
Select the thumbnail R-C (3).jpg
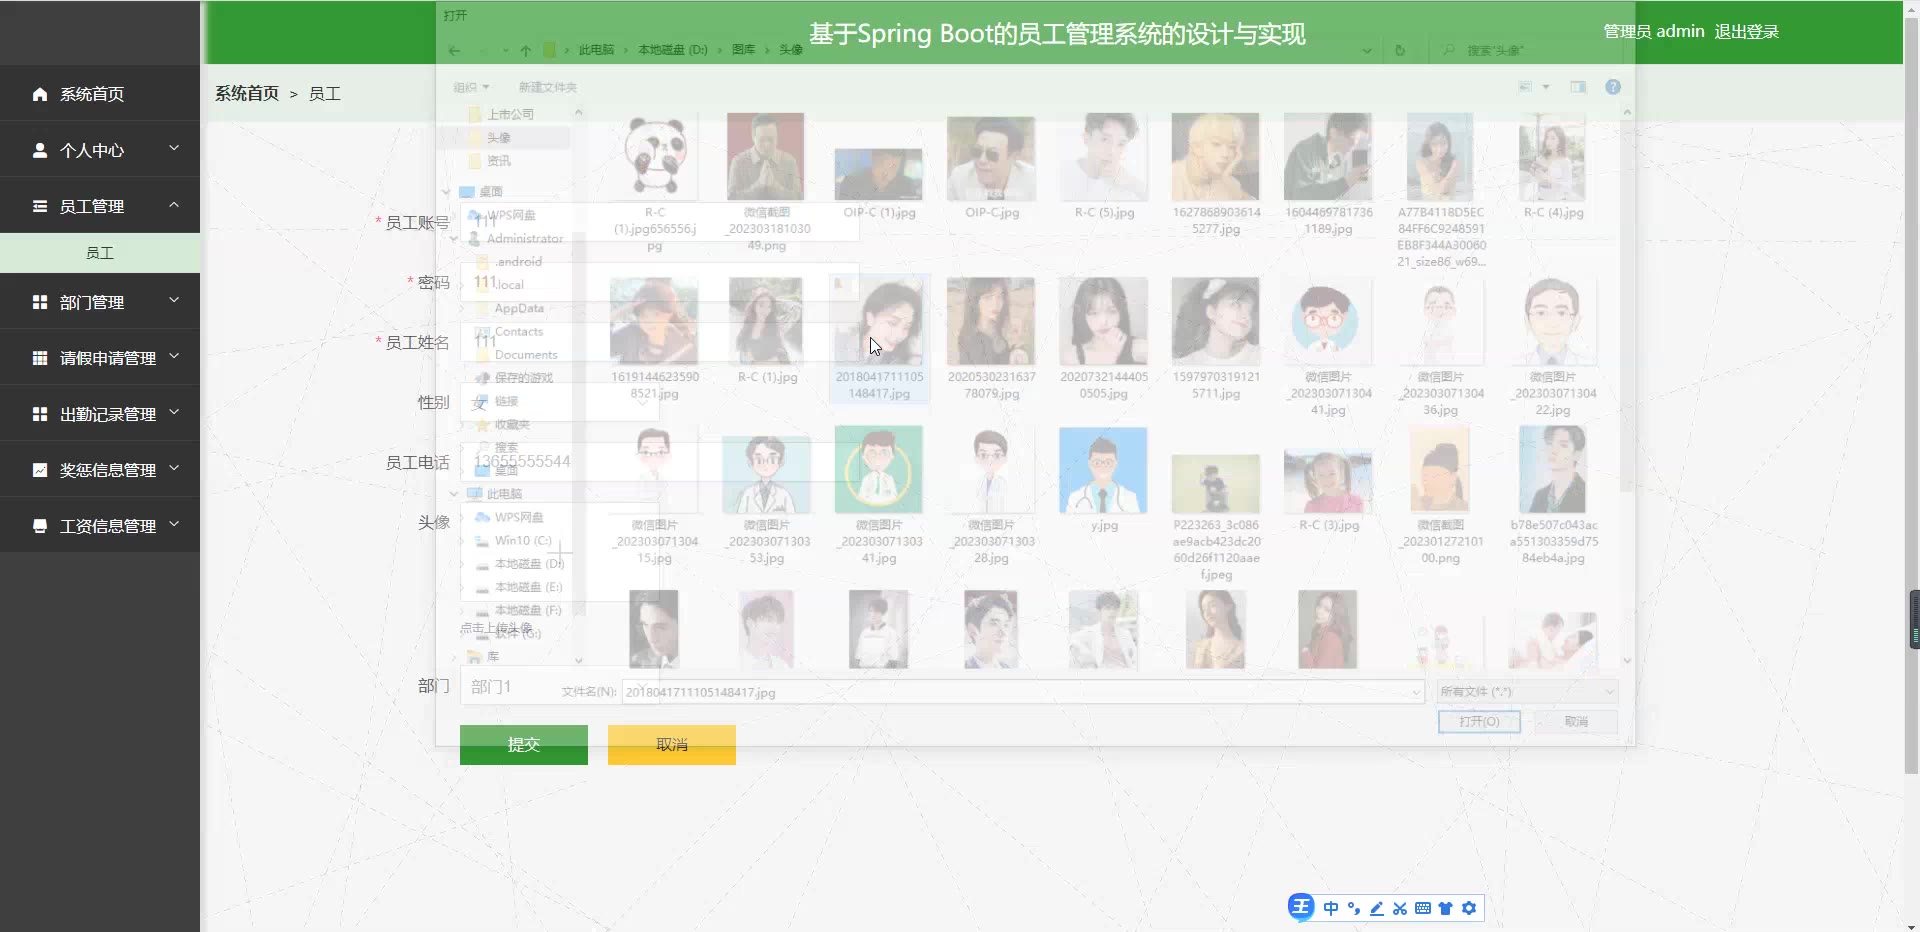click(x=1328, y=482)
